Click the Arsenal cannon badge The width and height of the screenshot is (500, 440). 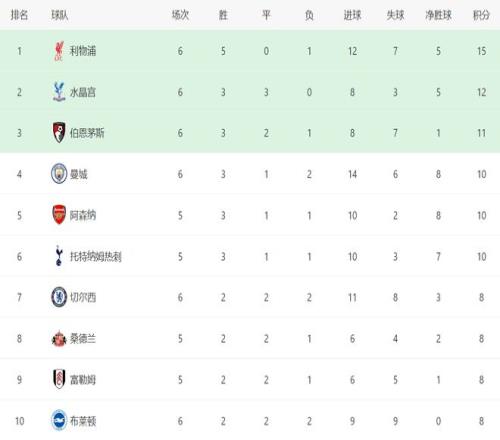[x=59, y=215]
